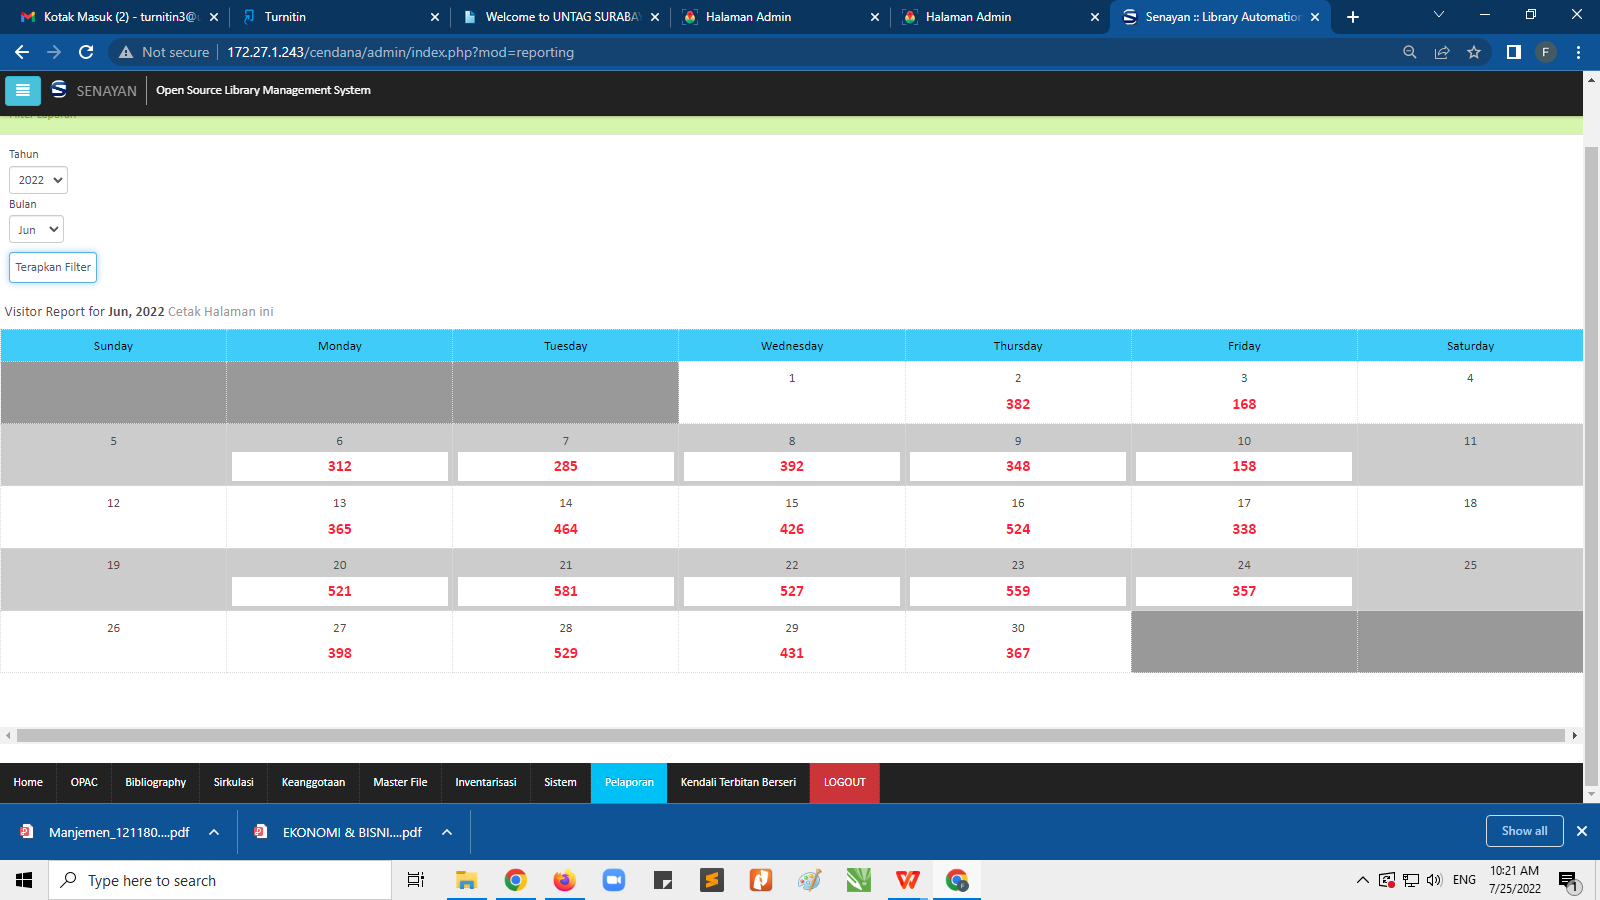Open the Inventarisasi menu

485,782
